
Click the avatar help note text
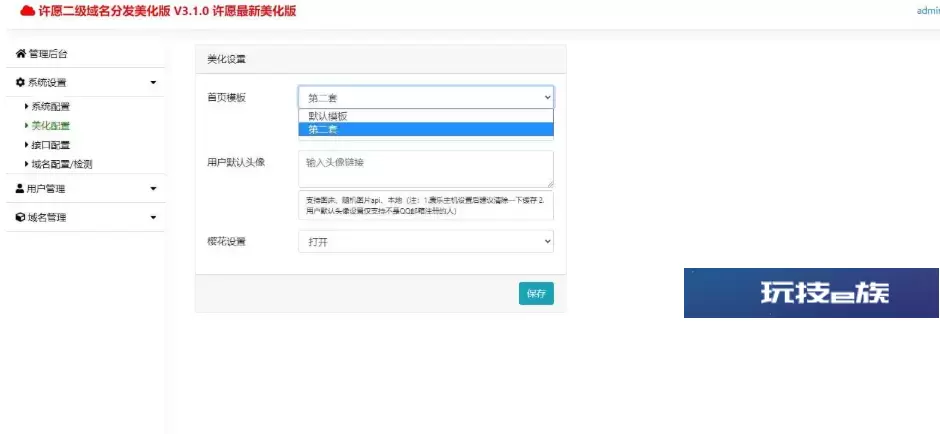tap(426, 206)
